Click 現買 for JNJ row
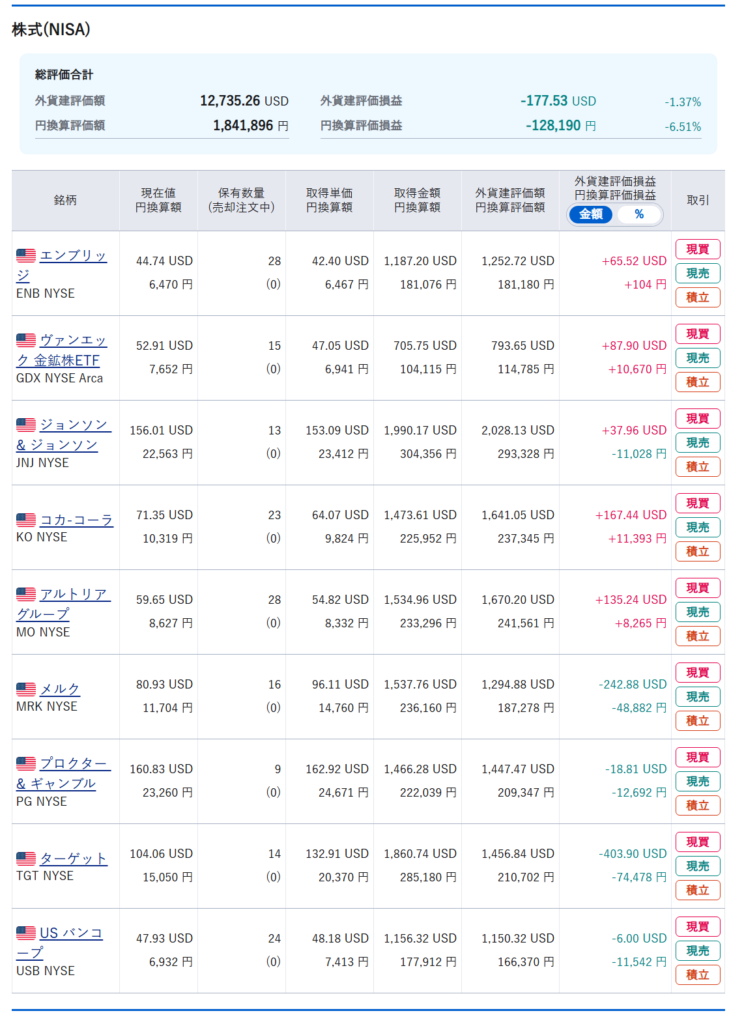Screen dimensions: 729x1024 pyautogui.click(x=698, y=419)
